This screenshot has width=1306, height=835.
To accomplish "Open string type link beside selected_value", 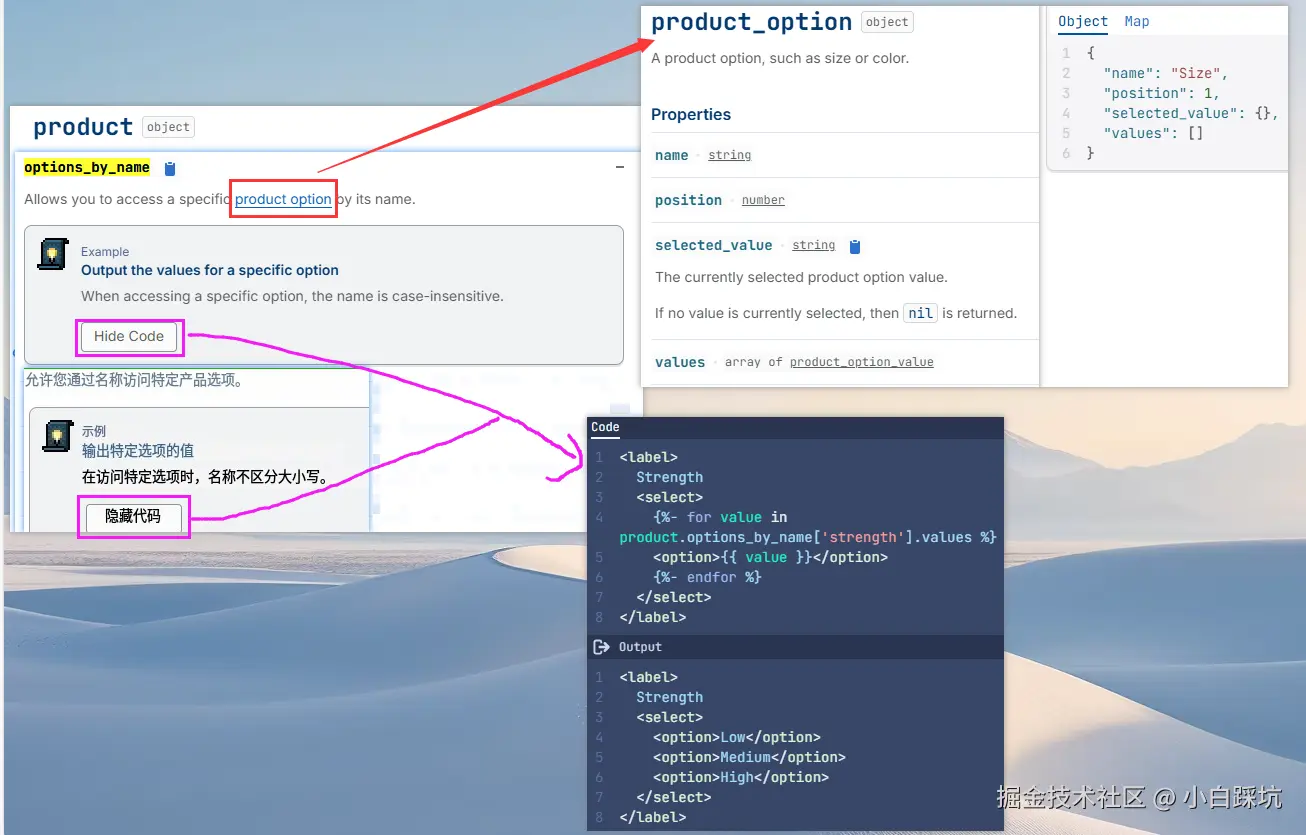I will coord(814,245).
